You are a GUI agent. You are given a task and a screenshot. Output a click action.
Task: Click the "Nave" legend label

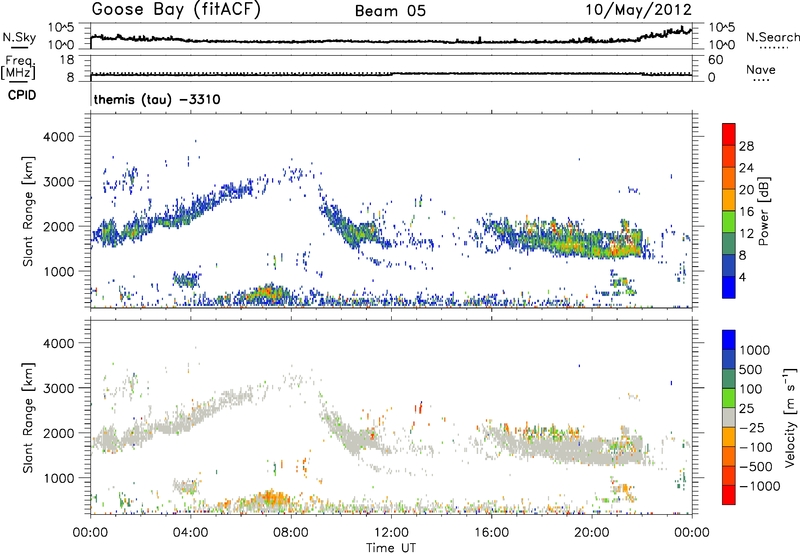point(761,69)
